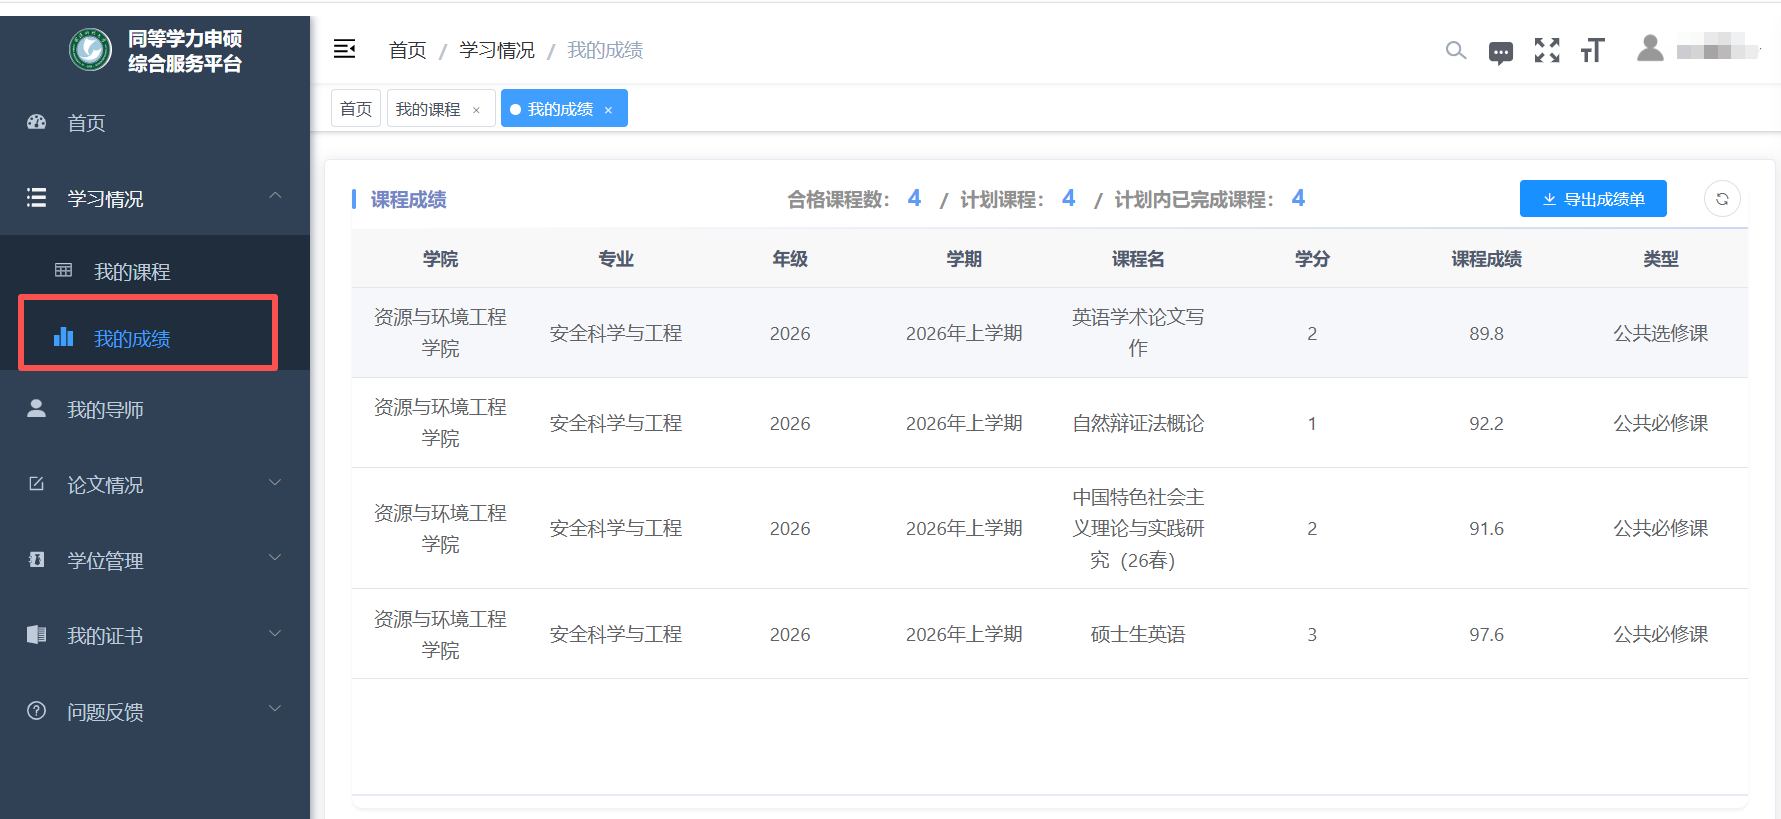Click the 课程成绩 section title
Image resolution: width=1781 pixels, height=819 pixels.
408,200
